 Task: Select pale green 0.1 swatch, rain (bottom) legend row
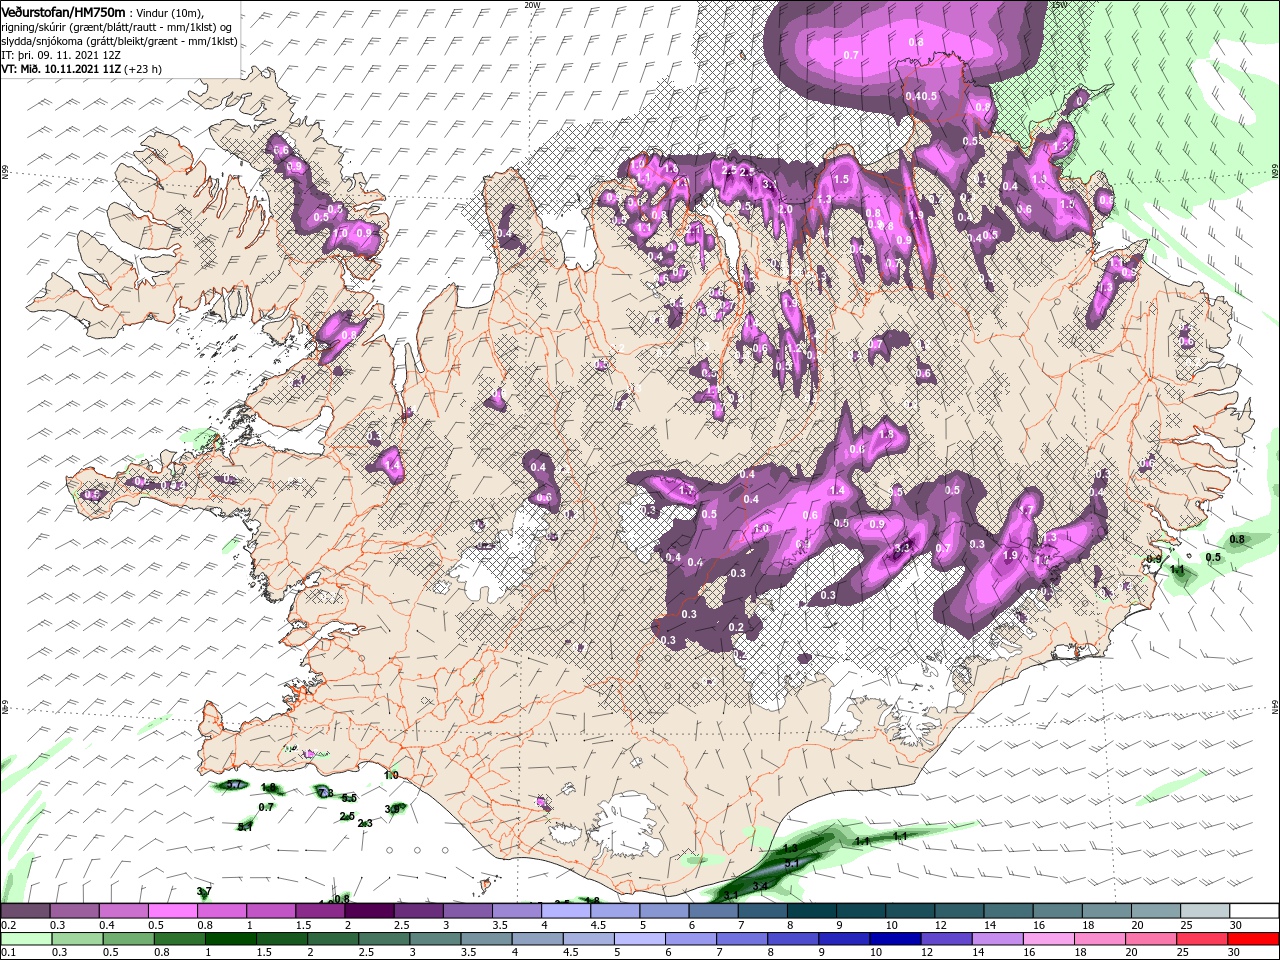click(25, 939)
